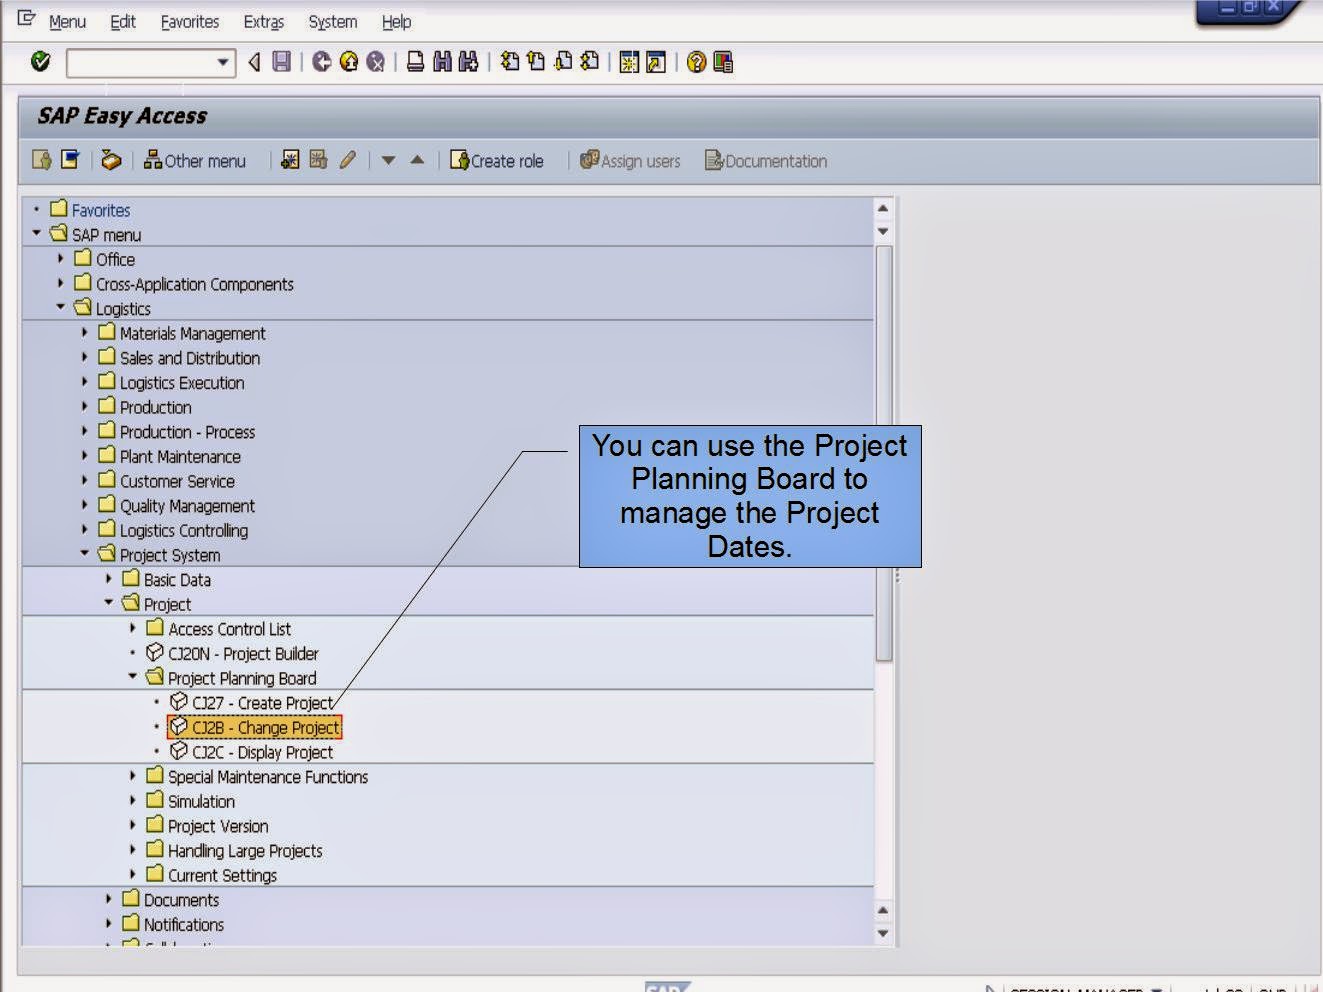Image resolution: width=1323 pixels, height=992 pixels.
Task: Open the System menu
Action: (332, 21)
